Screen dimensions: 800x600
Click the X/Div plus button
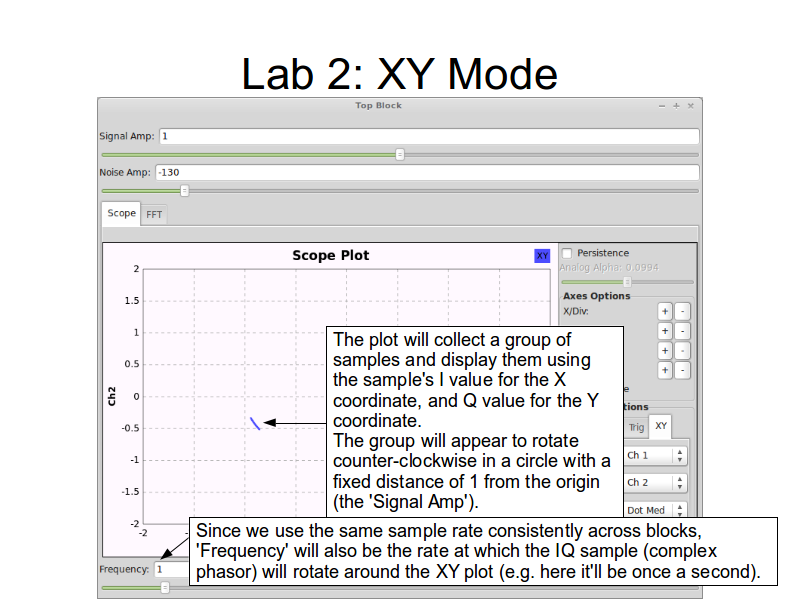click(664, 311)
